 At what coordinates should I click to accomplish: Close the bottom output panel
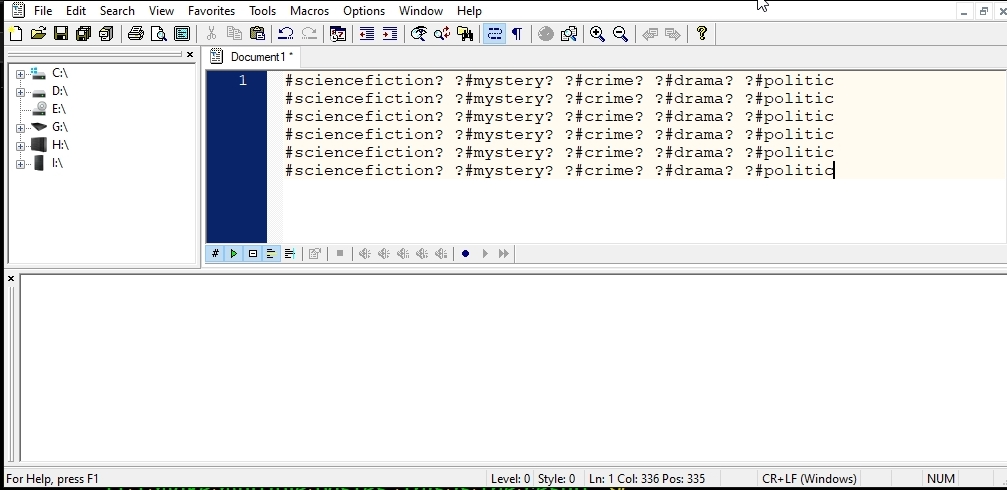[11, 278]
